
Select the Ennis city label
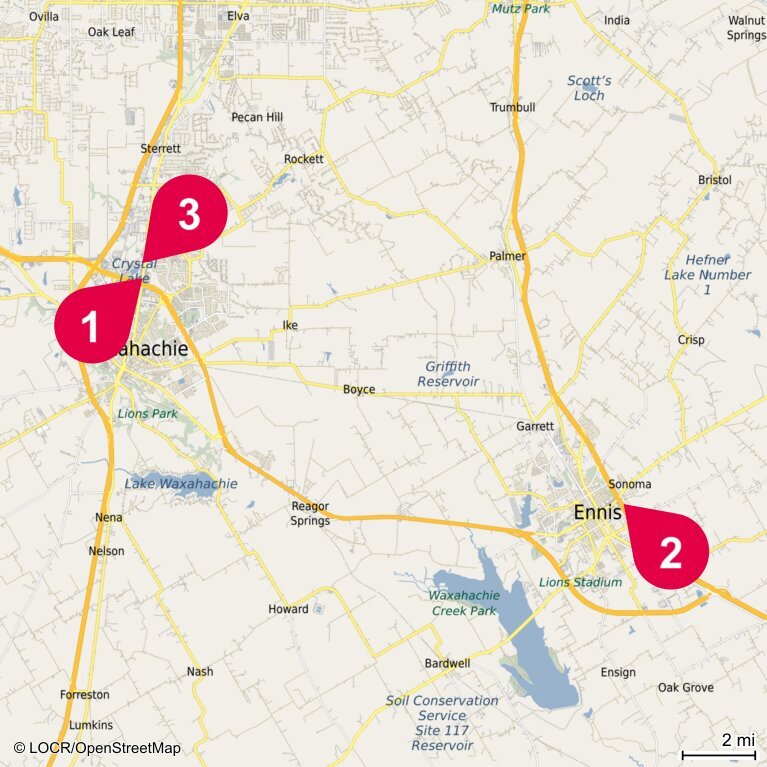(x=597, y=512)
